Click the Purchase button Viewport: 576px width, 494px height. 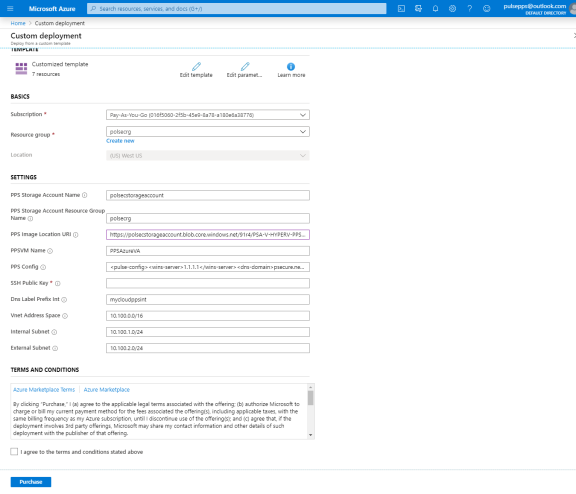[x=31, y=482]
